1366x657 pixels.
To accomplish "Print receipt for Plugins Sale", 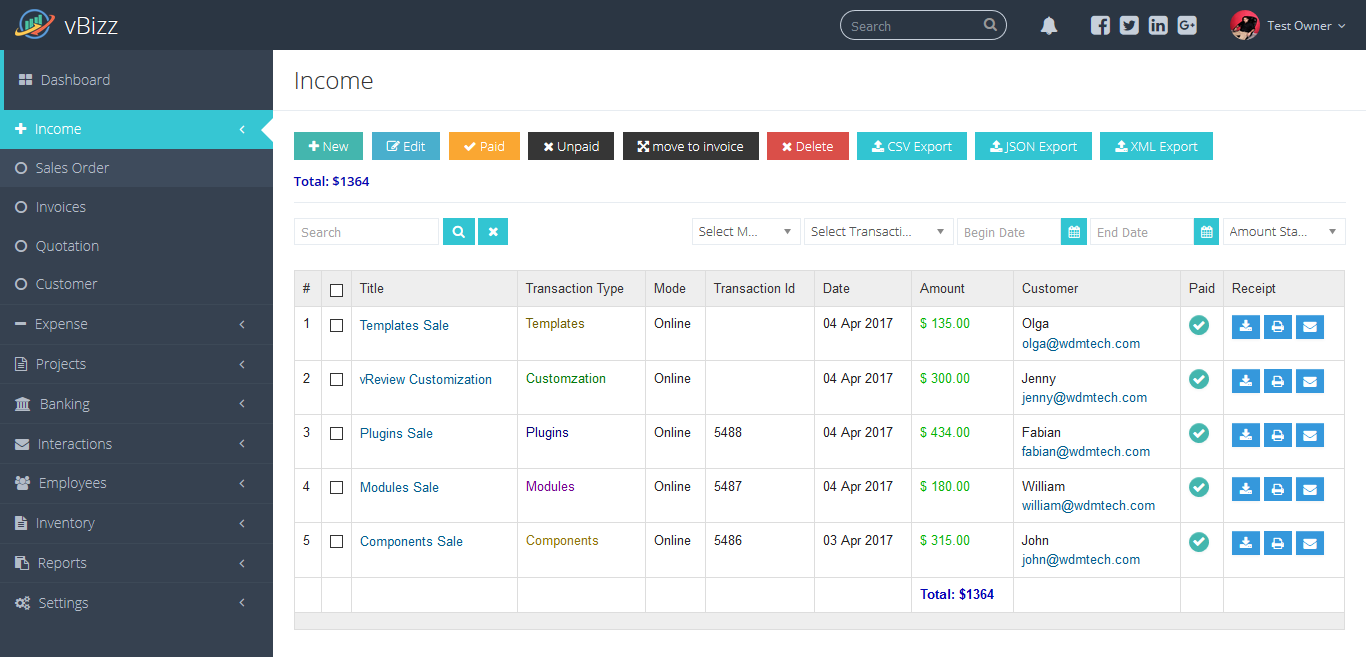I will pos(1278,434).
